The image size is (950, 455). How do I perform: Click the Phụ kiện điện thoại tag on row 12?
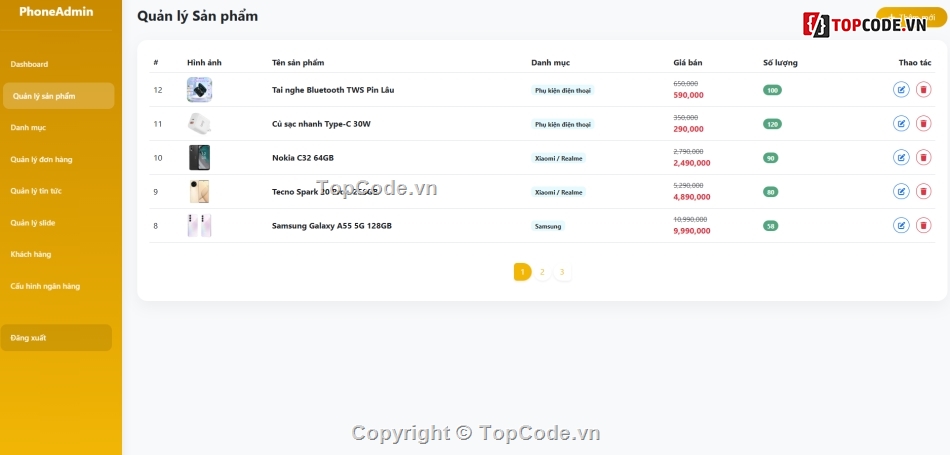click(x=562, y=90)
